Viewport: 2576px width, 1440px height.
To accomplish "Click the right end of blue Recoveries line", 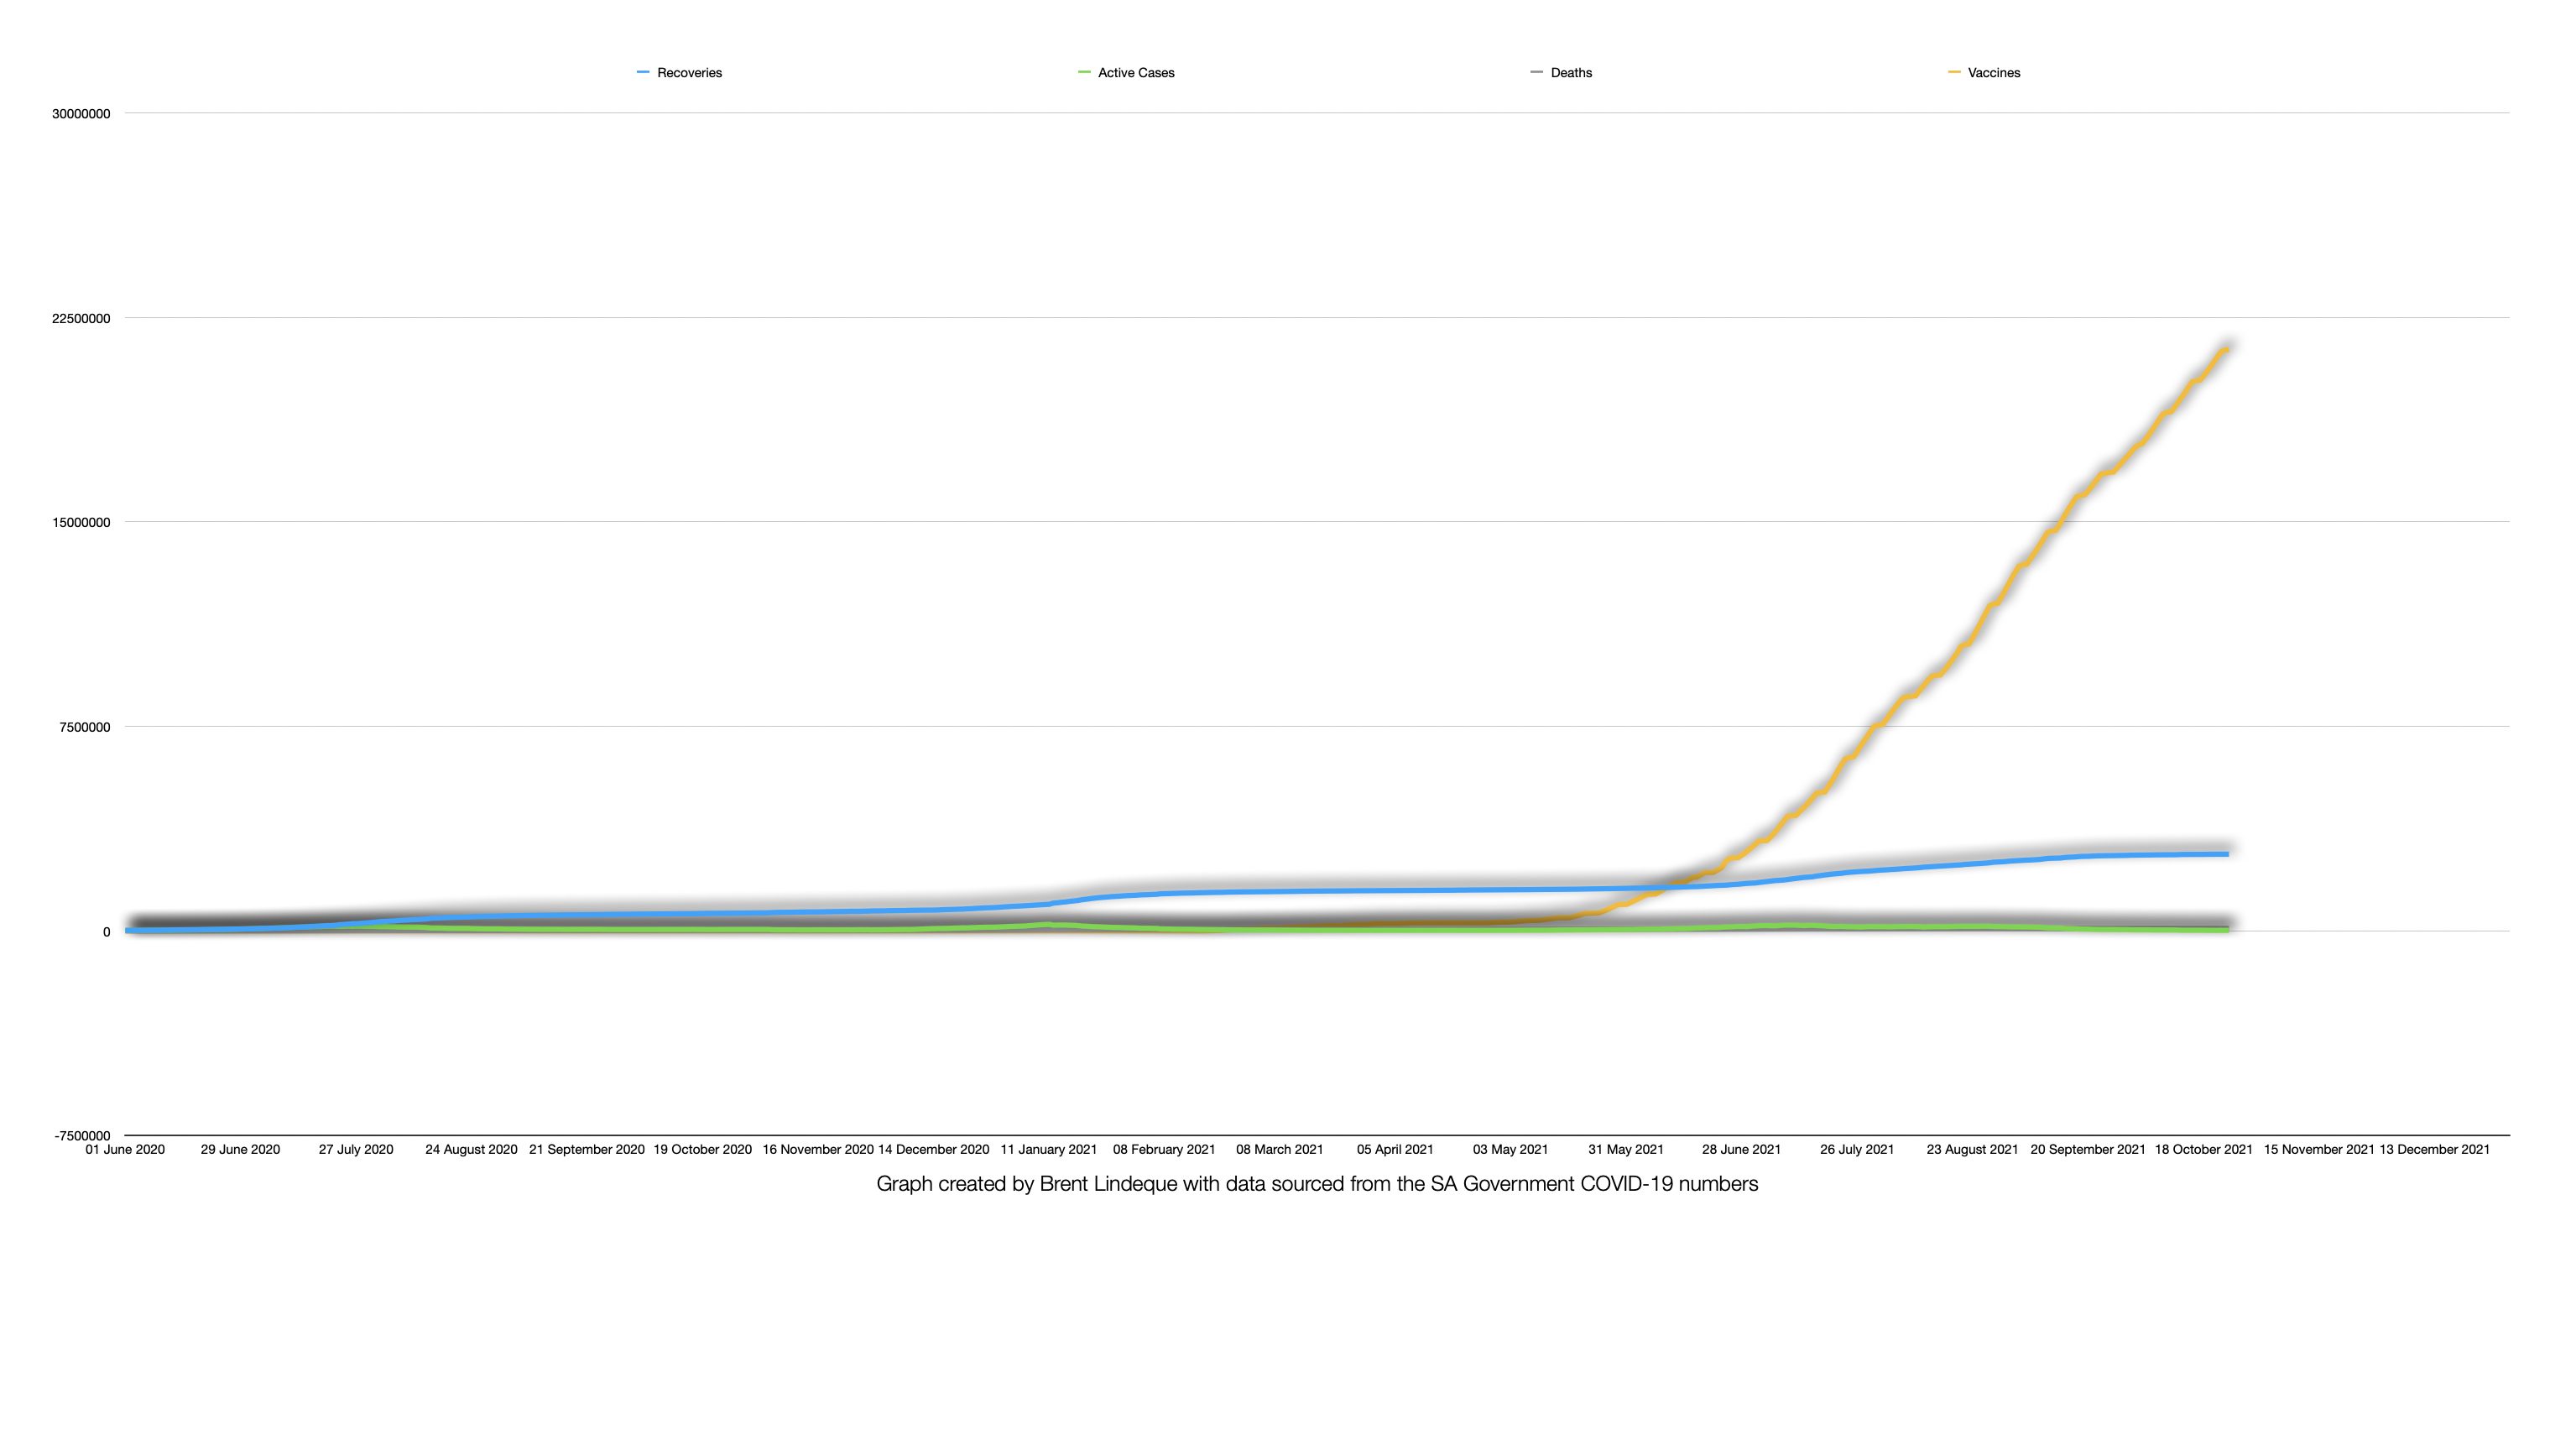I will (2226, 854).
